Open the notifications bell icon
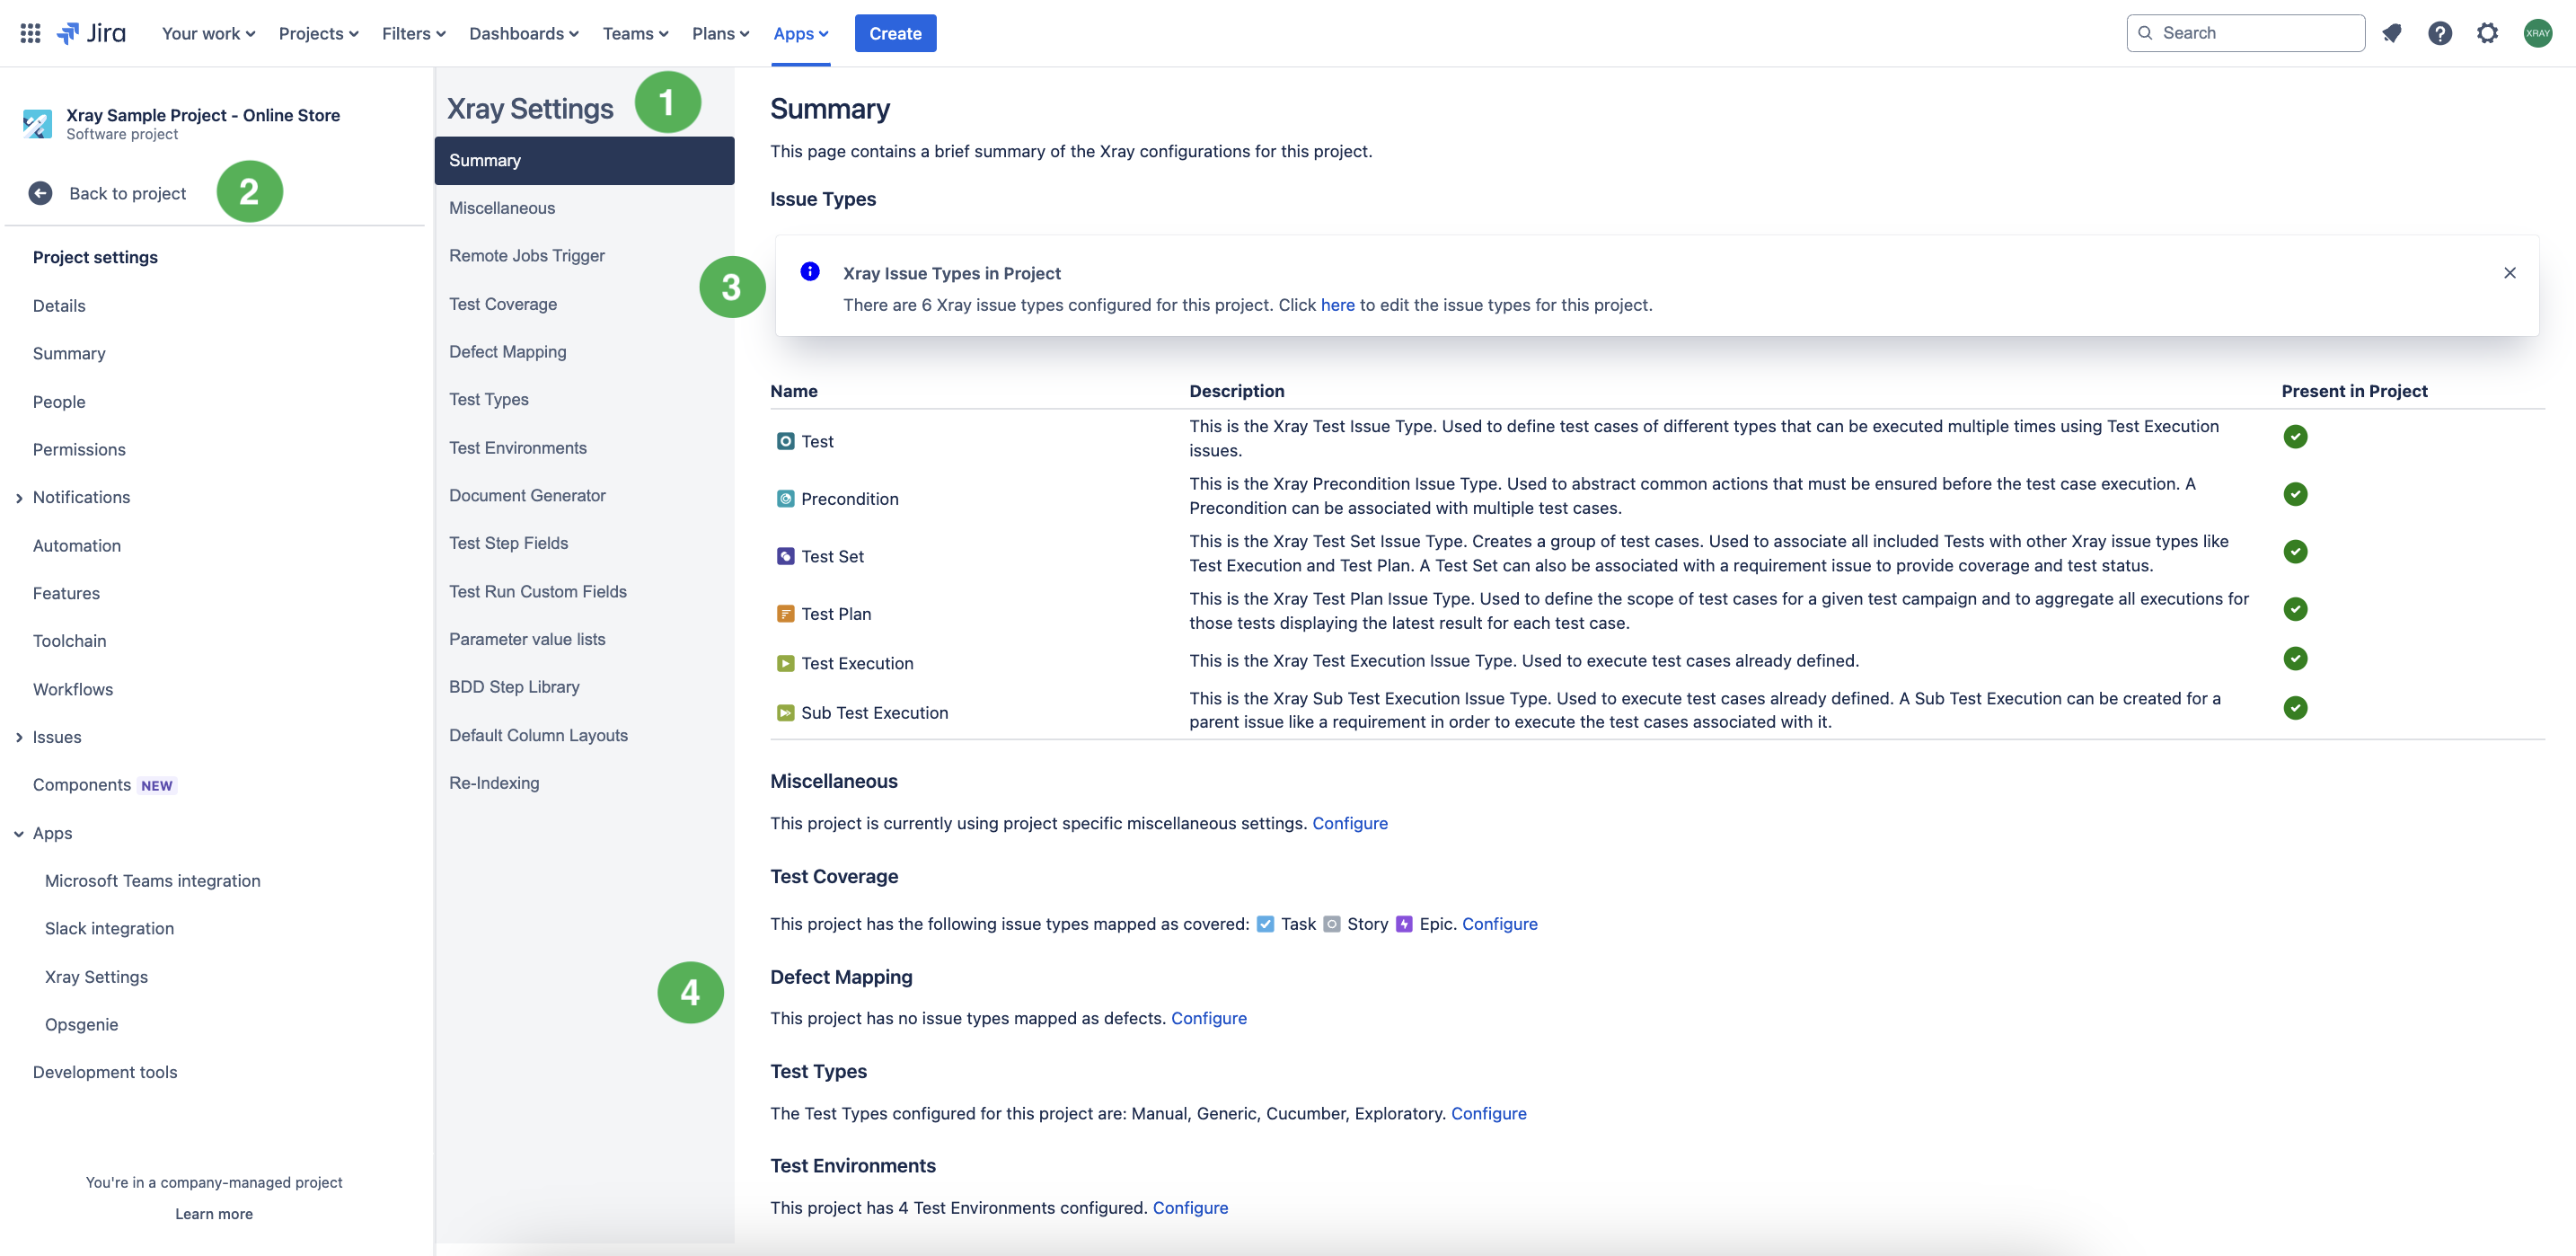Screen dimensions: 2576x1256 click(x=2391, y=33)
